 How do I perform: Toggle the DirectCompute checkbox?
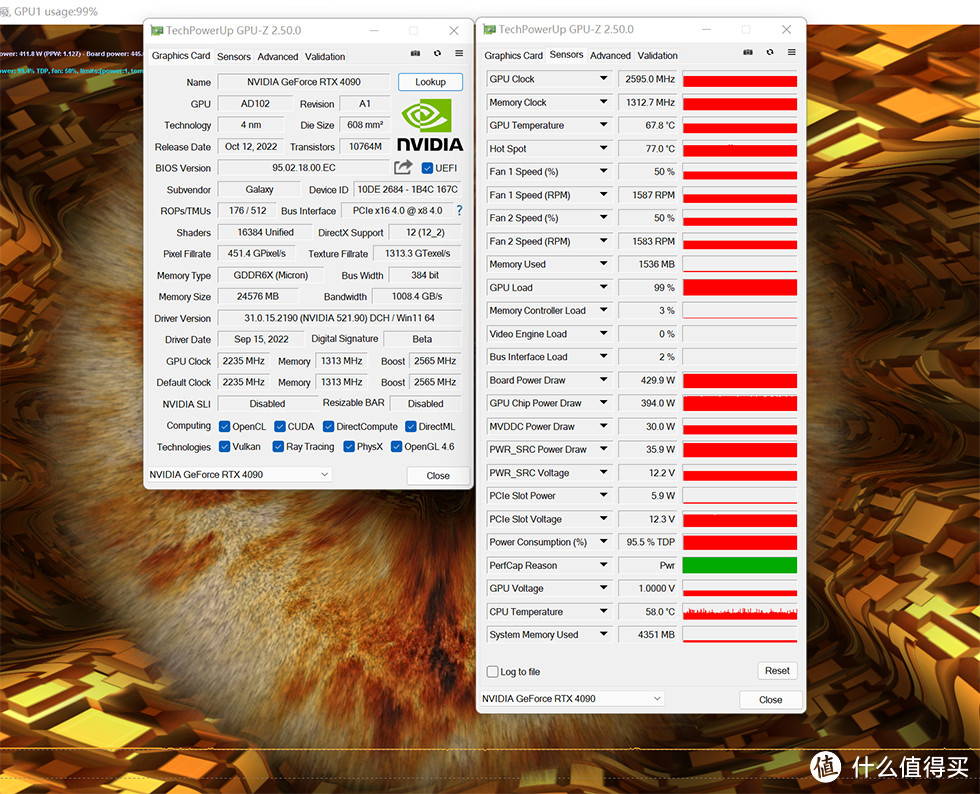pos(328,426)
